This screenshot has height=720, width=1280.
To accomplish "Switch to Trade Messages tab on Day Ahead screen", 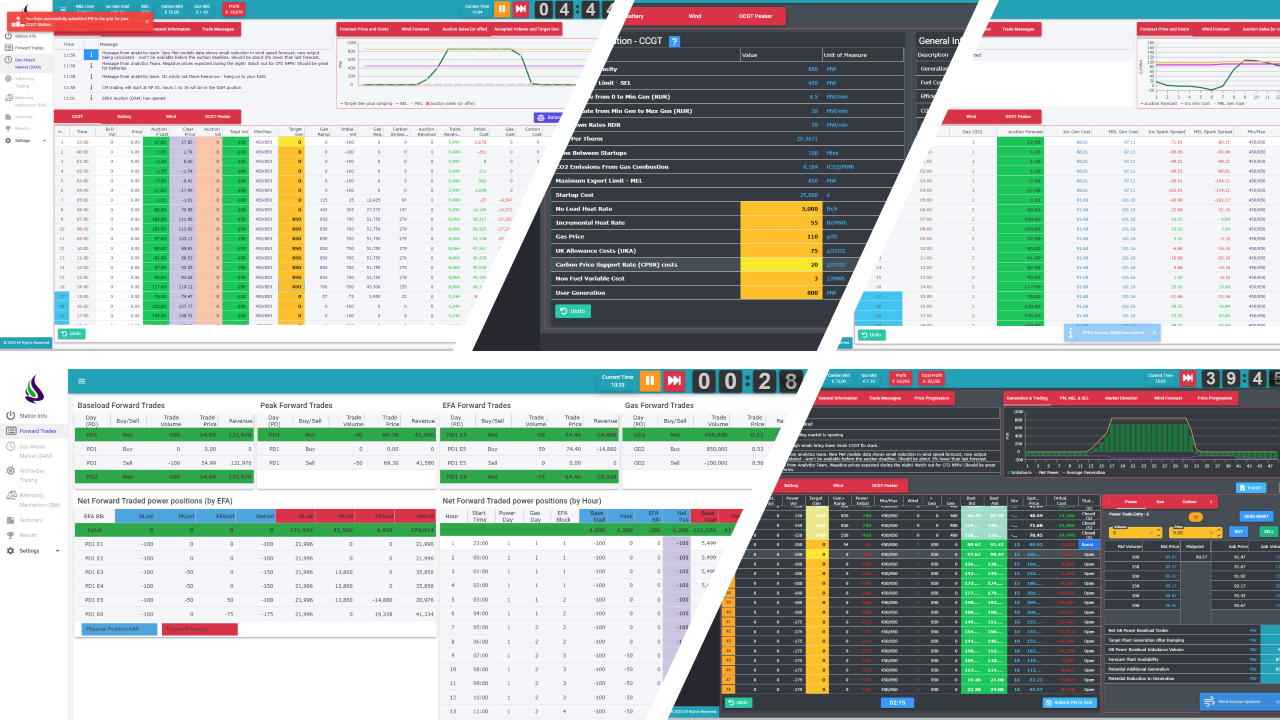I will tap(218, 30).
